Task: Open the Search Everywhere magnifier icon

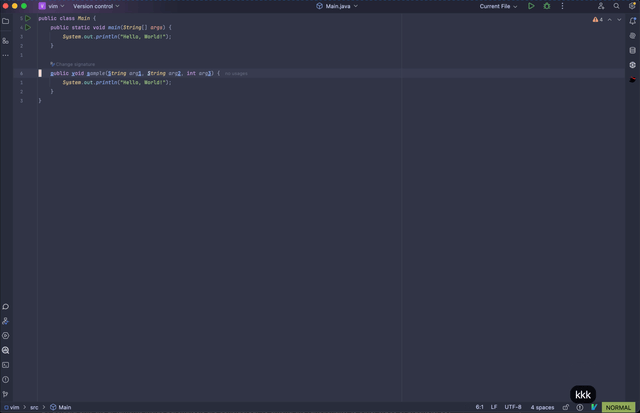Action: coord(617,6)
